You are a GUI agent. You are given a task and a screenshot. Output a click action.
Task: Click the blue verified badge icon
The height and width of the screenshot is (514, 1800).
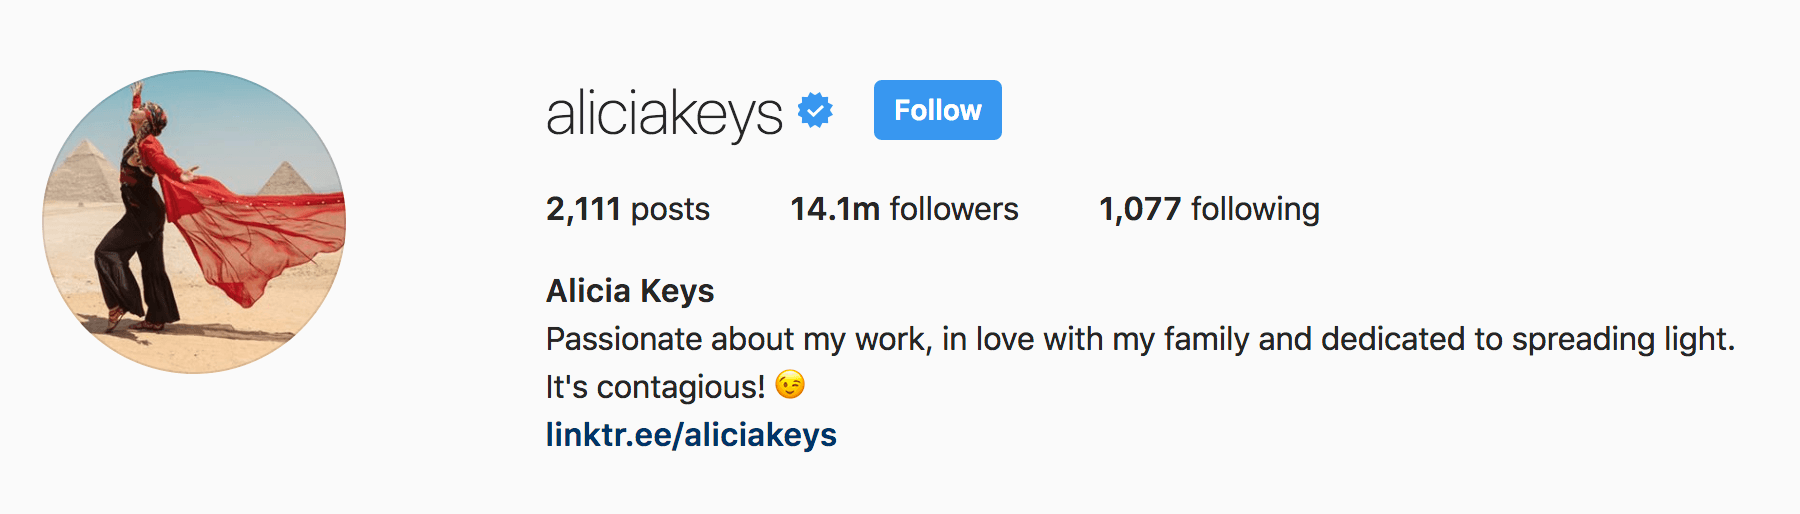(x=815, y=111)
